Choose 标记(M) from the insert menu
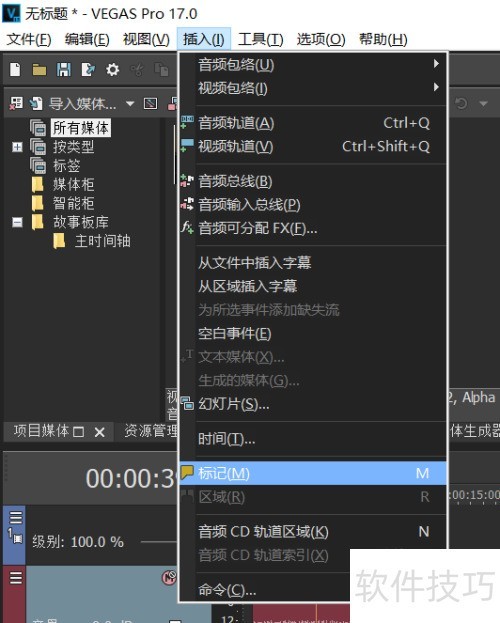The height and width of the screenshot is (623, 500). point(313,473)
